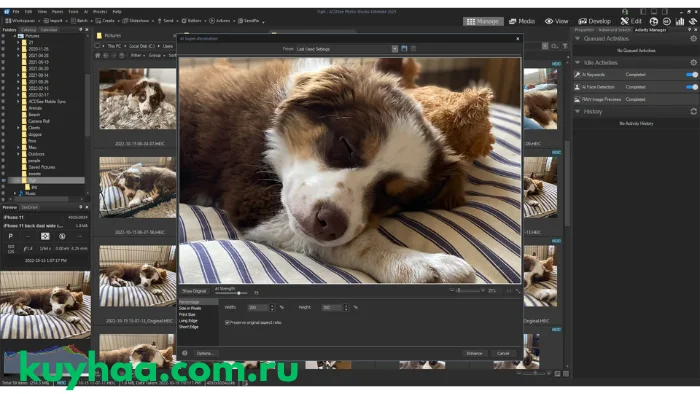Switch to Edit mode

pos(631,21)
